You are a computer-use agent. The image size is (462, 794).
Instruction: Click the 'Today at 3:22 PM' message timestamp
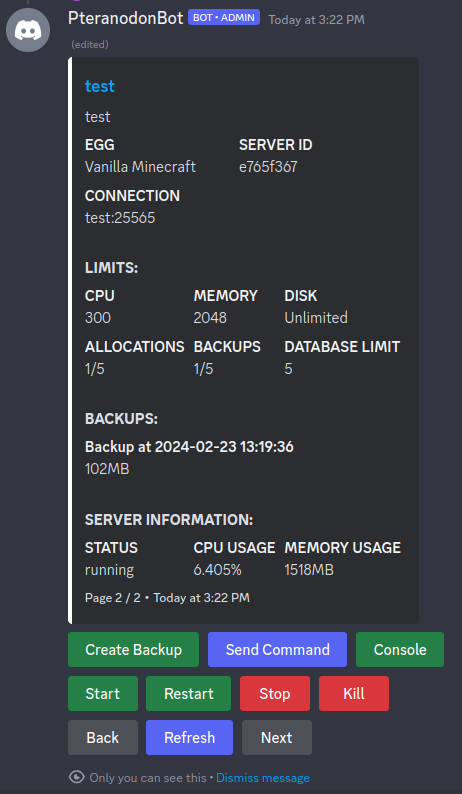click(x=316, y=20)
